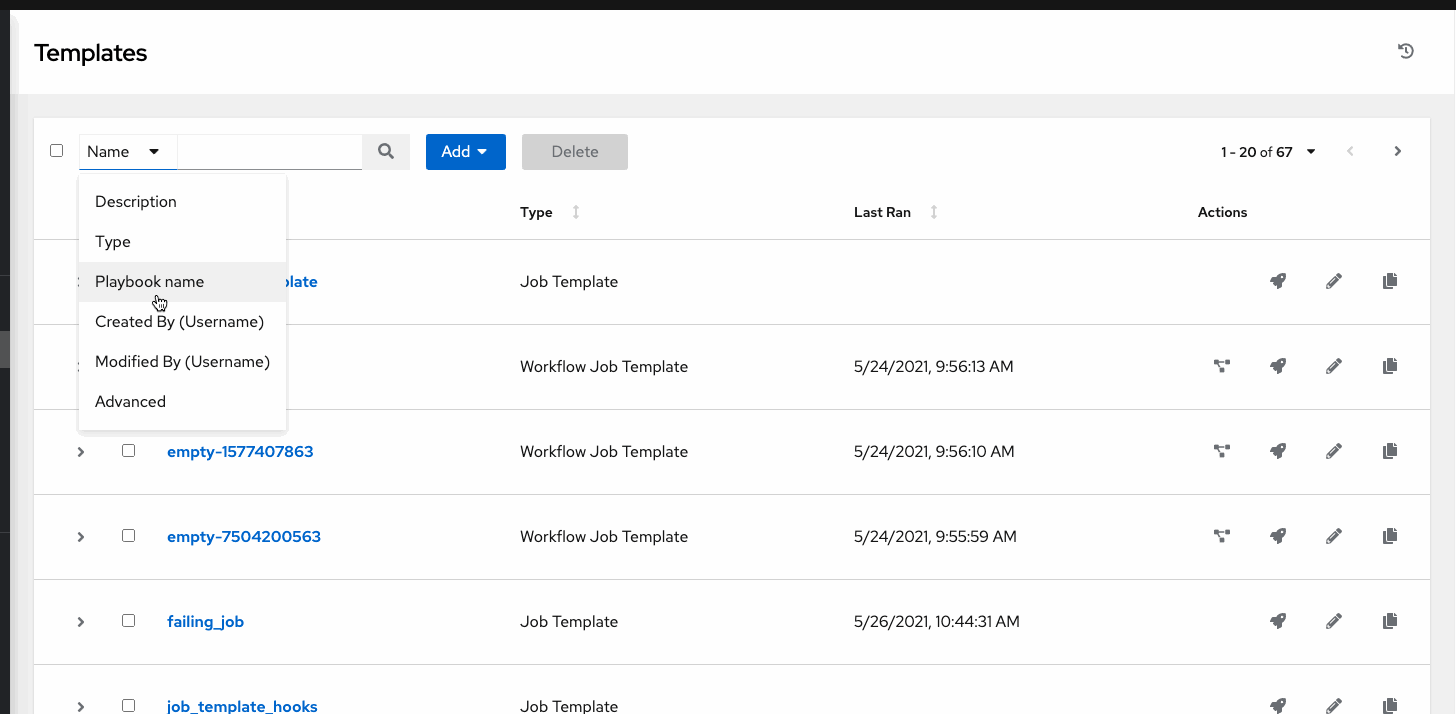Open the Name search-key dropdown
This screenshot has width=1456, height=714.
tap(128, 152)
